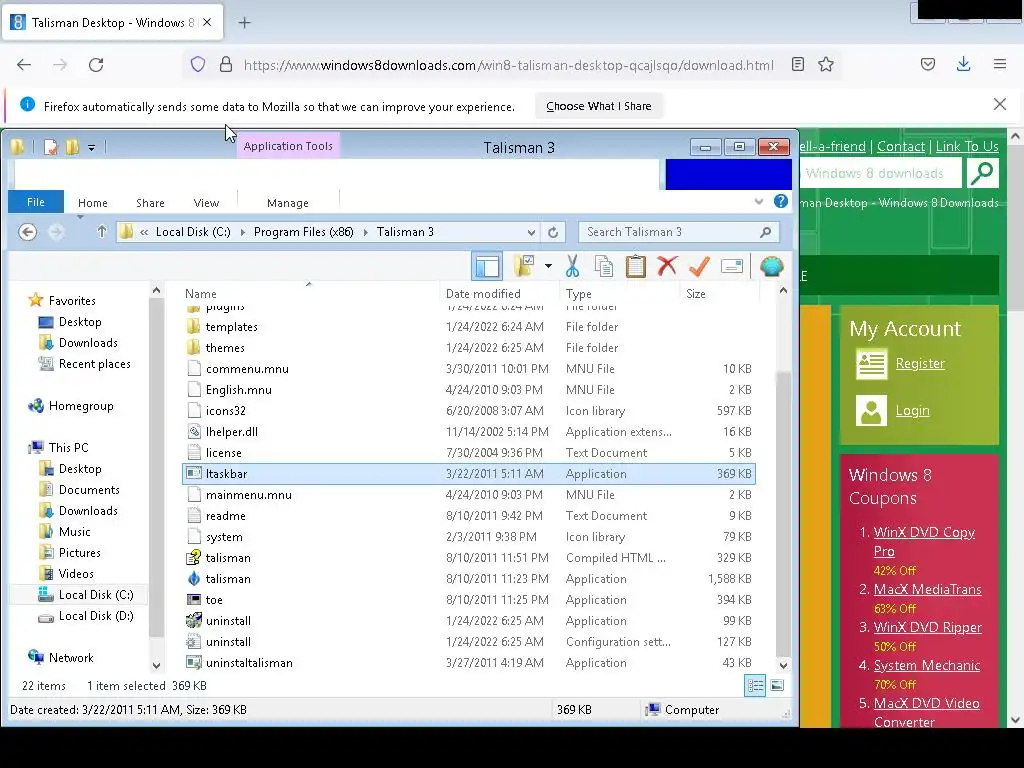This screenshot has width=1024, height=768.
Task: Click the Copy icon in Explorer toolbar
Action: pyautogui.click(x=604, y=266)
